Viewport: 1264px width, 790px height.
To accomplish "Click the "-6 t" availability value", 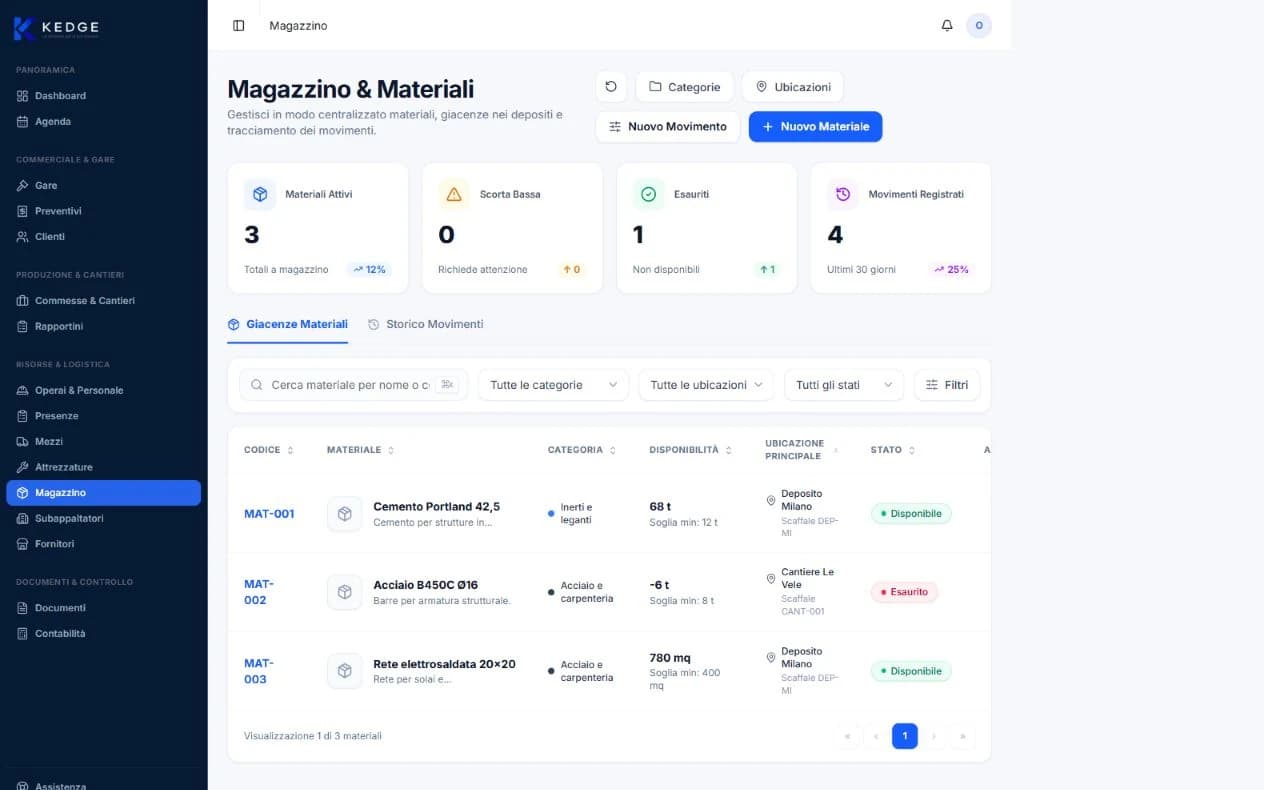I will (659, 585).
